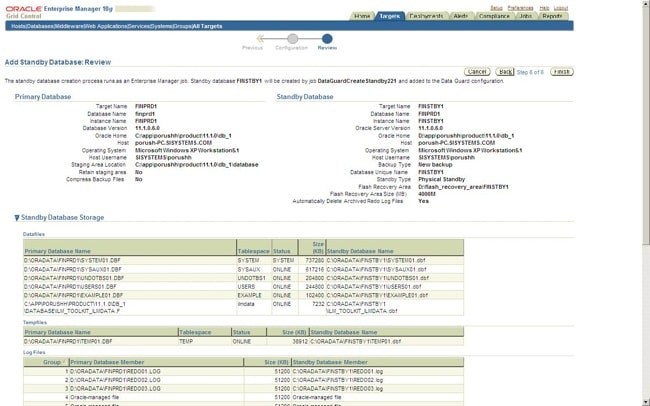The height and width of the screenshot is (406, 650).
Task: Click the Cancel button
Action: (477, 72)
